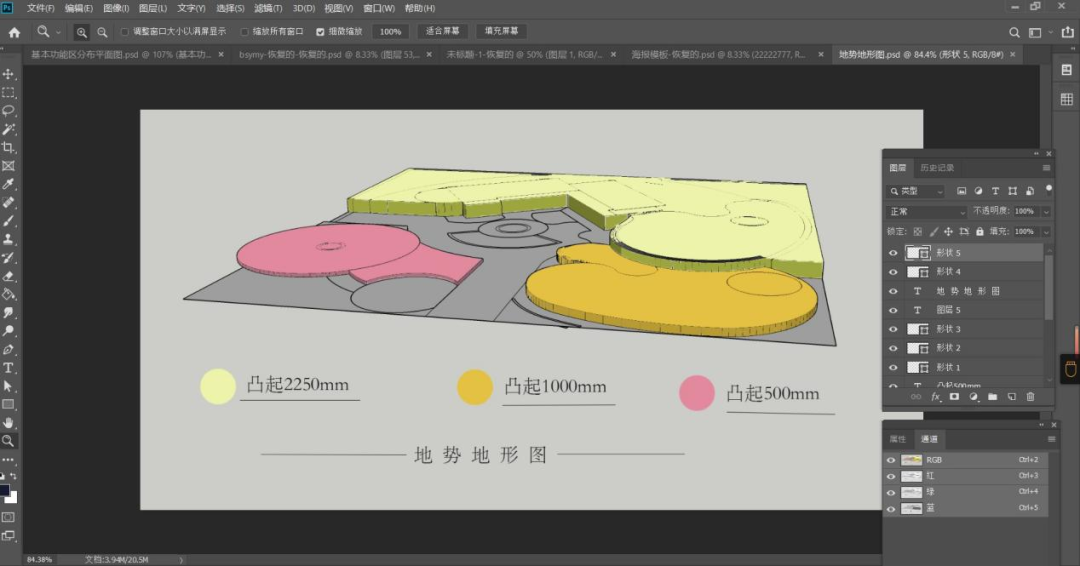Screen dimensions: 1080x566
Task: Select the Move tool
Action: pyautogui.click(x=8, y=74)
